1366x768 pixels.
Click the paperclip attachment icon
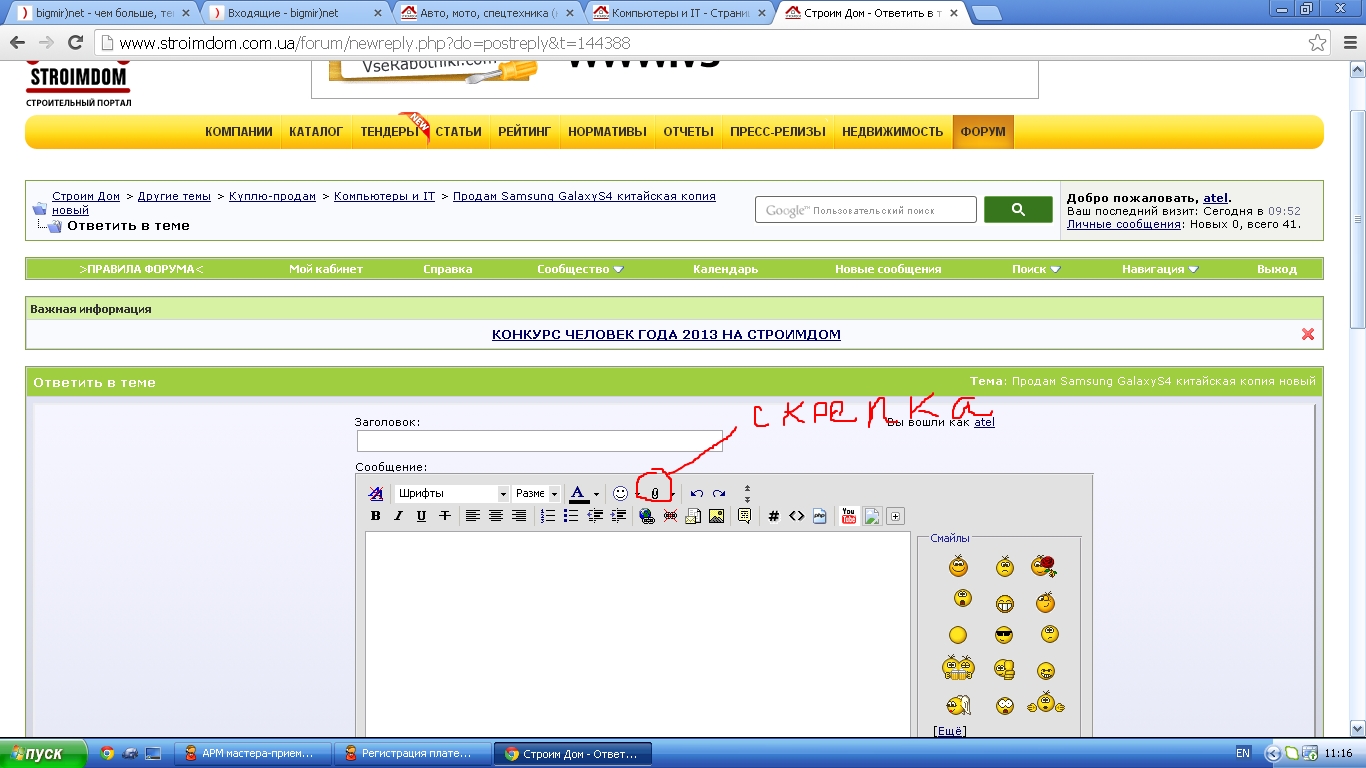coord(655,494)
